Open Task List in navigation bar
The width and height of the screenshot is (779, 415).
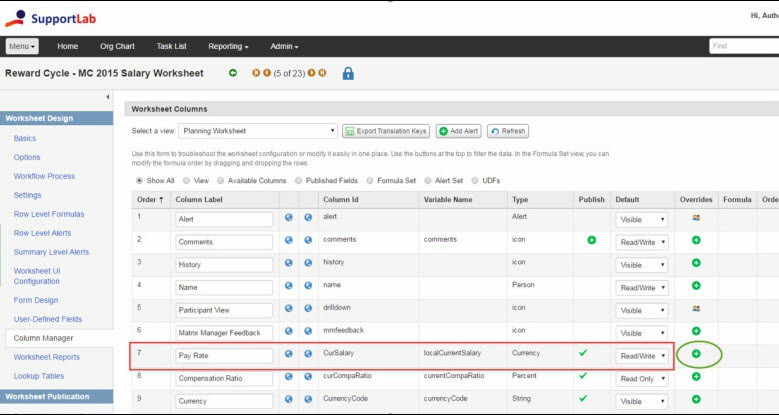[x=171, y=46]
